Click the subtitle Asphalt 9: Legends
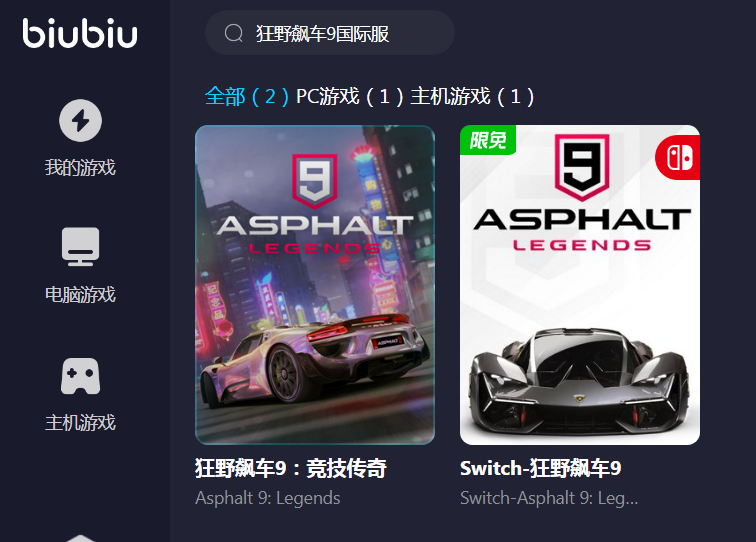This screenshot has width=756, height=542. [268, 498]
